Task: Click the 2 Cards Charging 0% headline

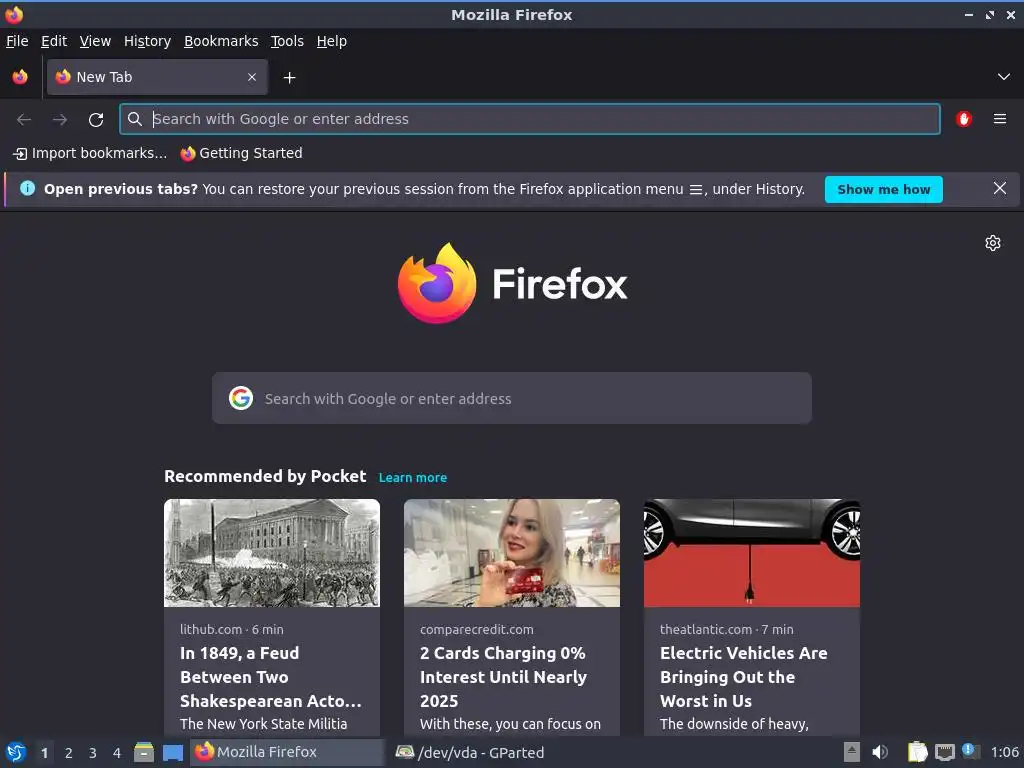Action: point(504,677)
